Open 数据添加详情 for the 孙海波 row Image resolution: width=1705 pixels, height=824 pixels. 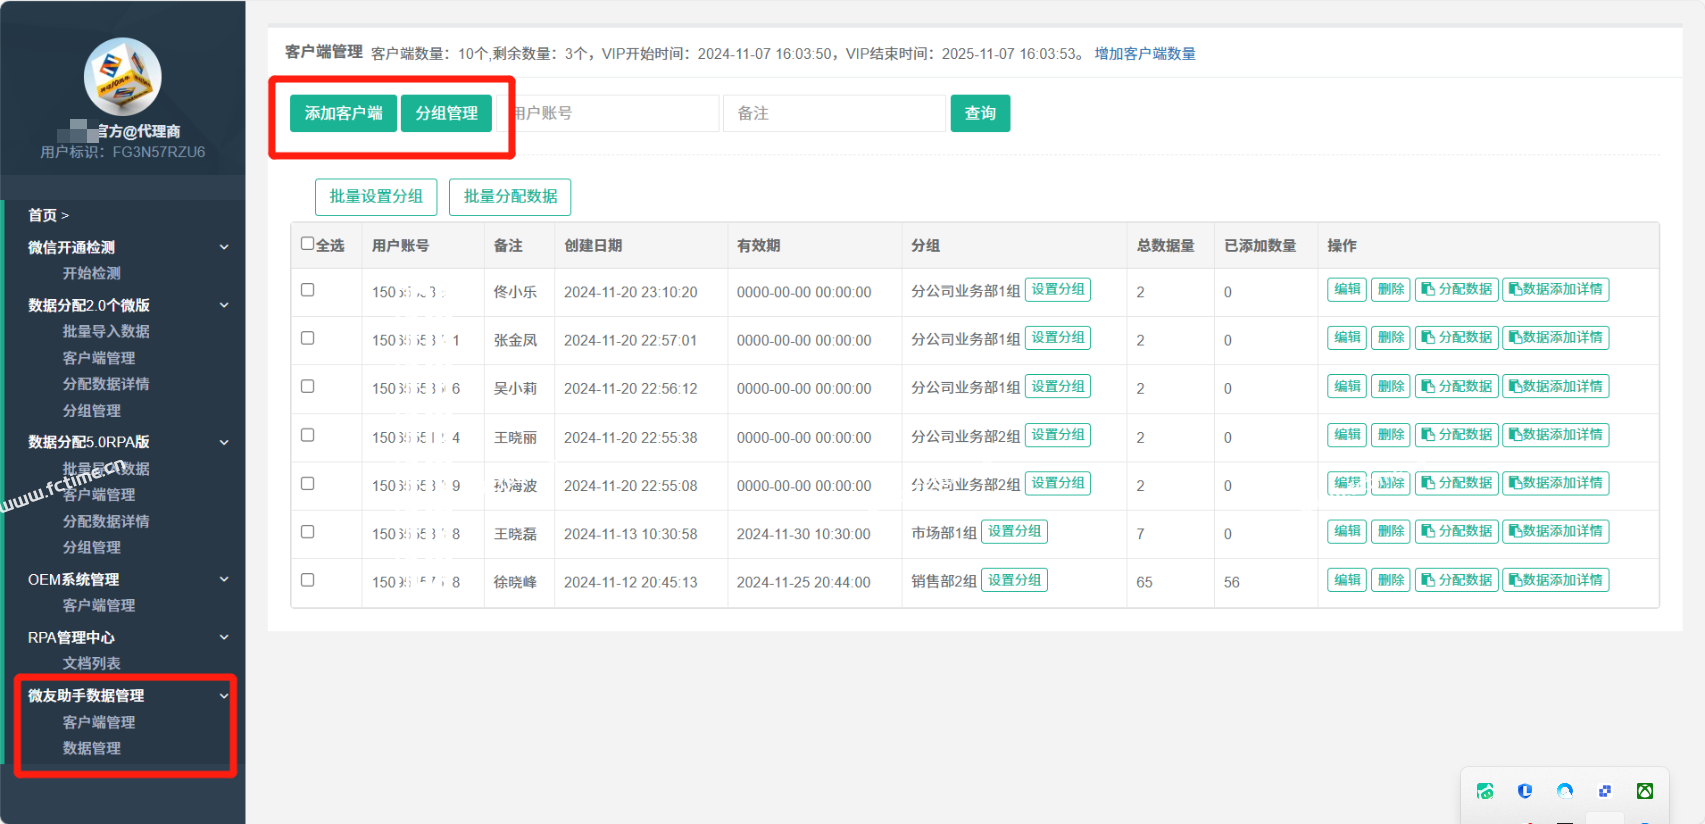click(1556, 483)
